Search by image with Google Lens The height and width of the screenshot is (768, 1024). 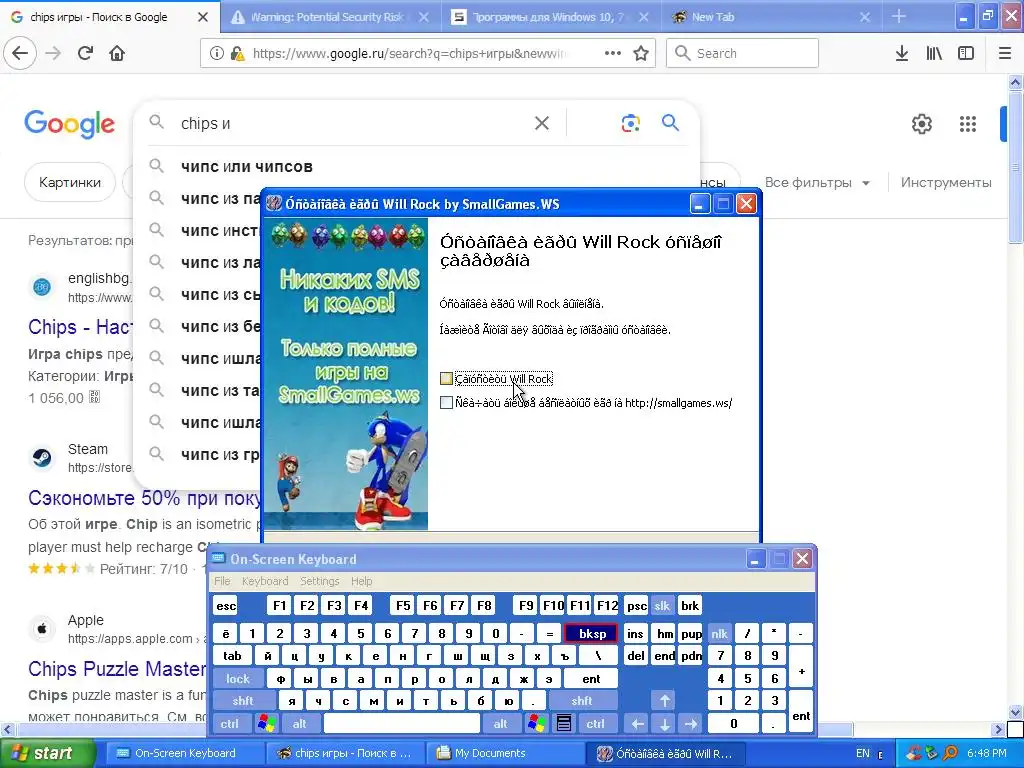tap(630, 123)
